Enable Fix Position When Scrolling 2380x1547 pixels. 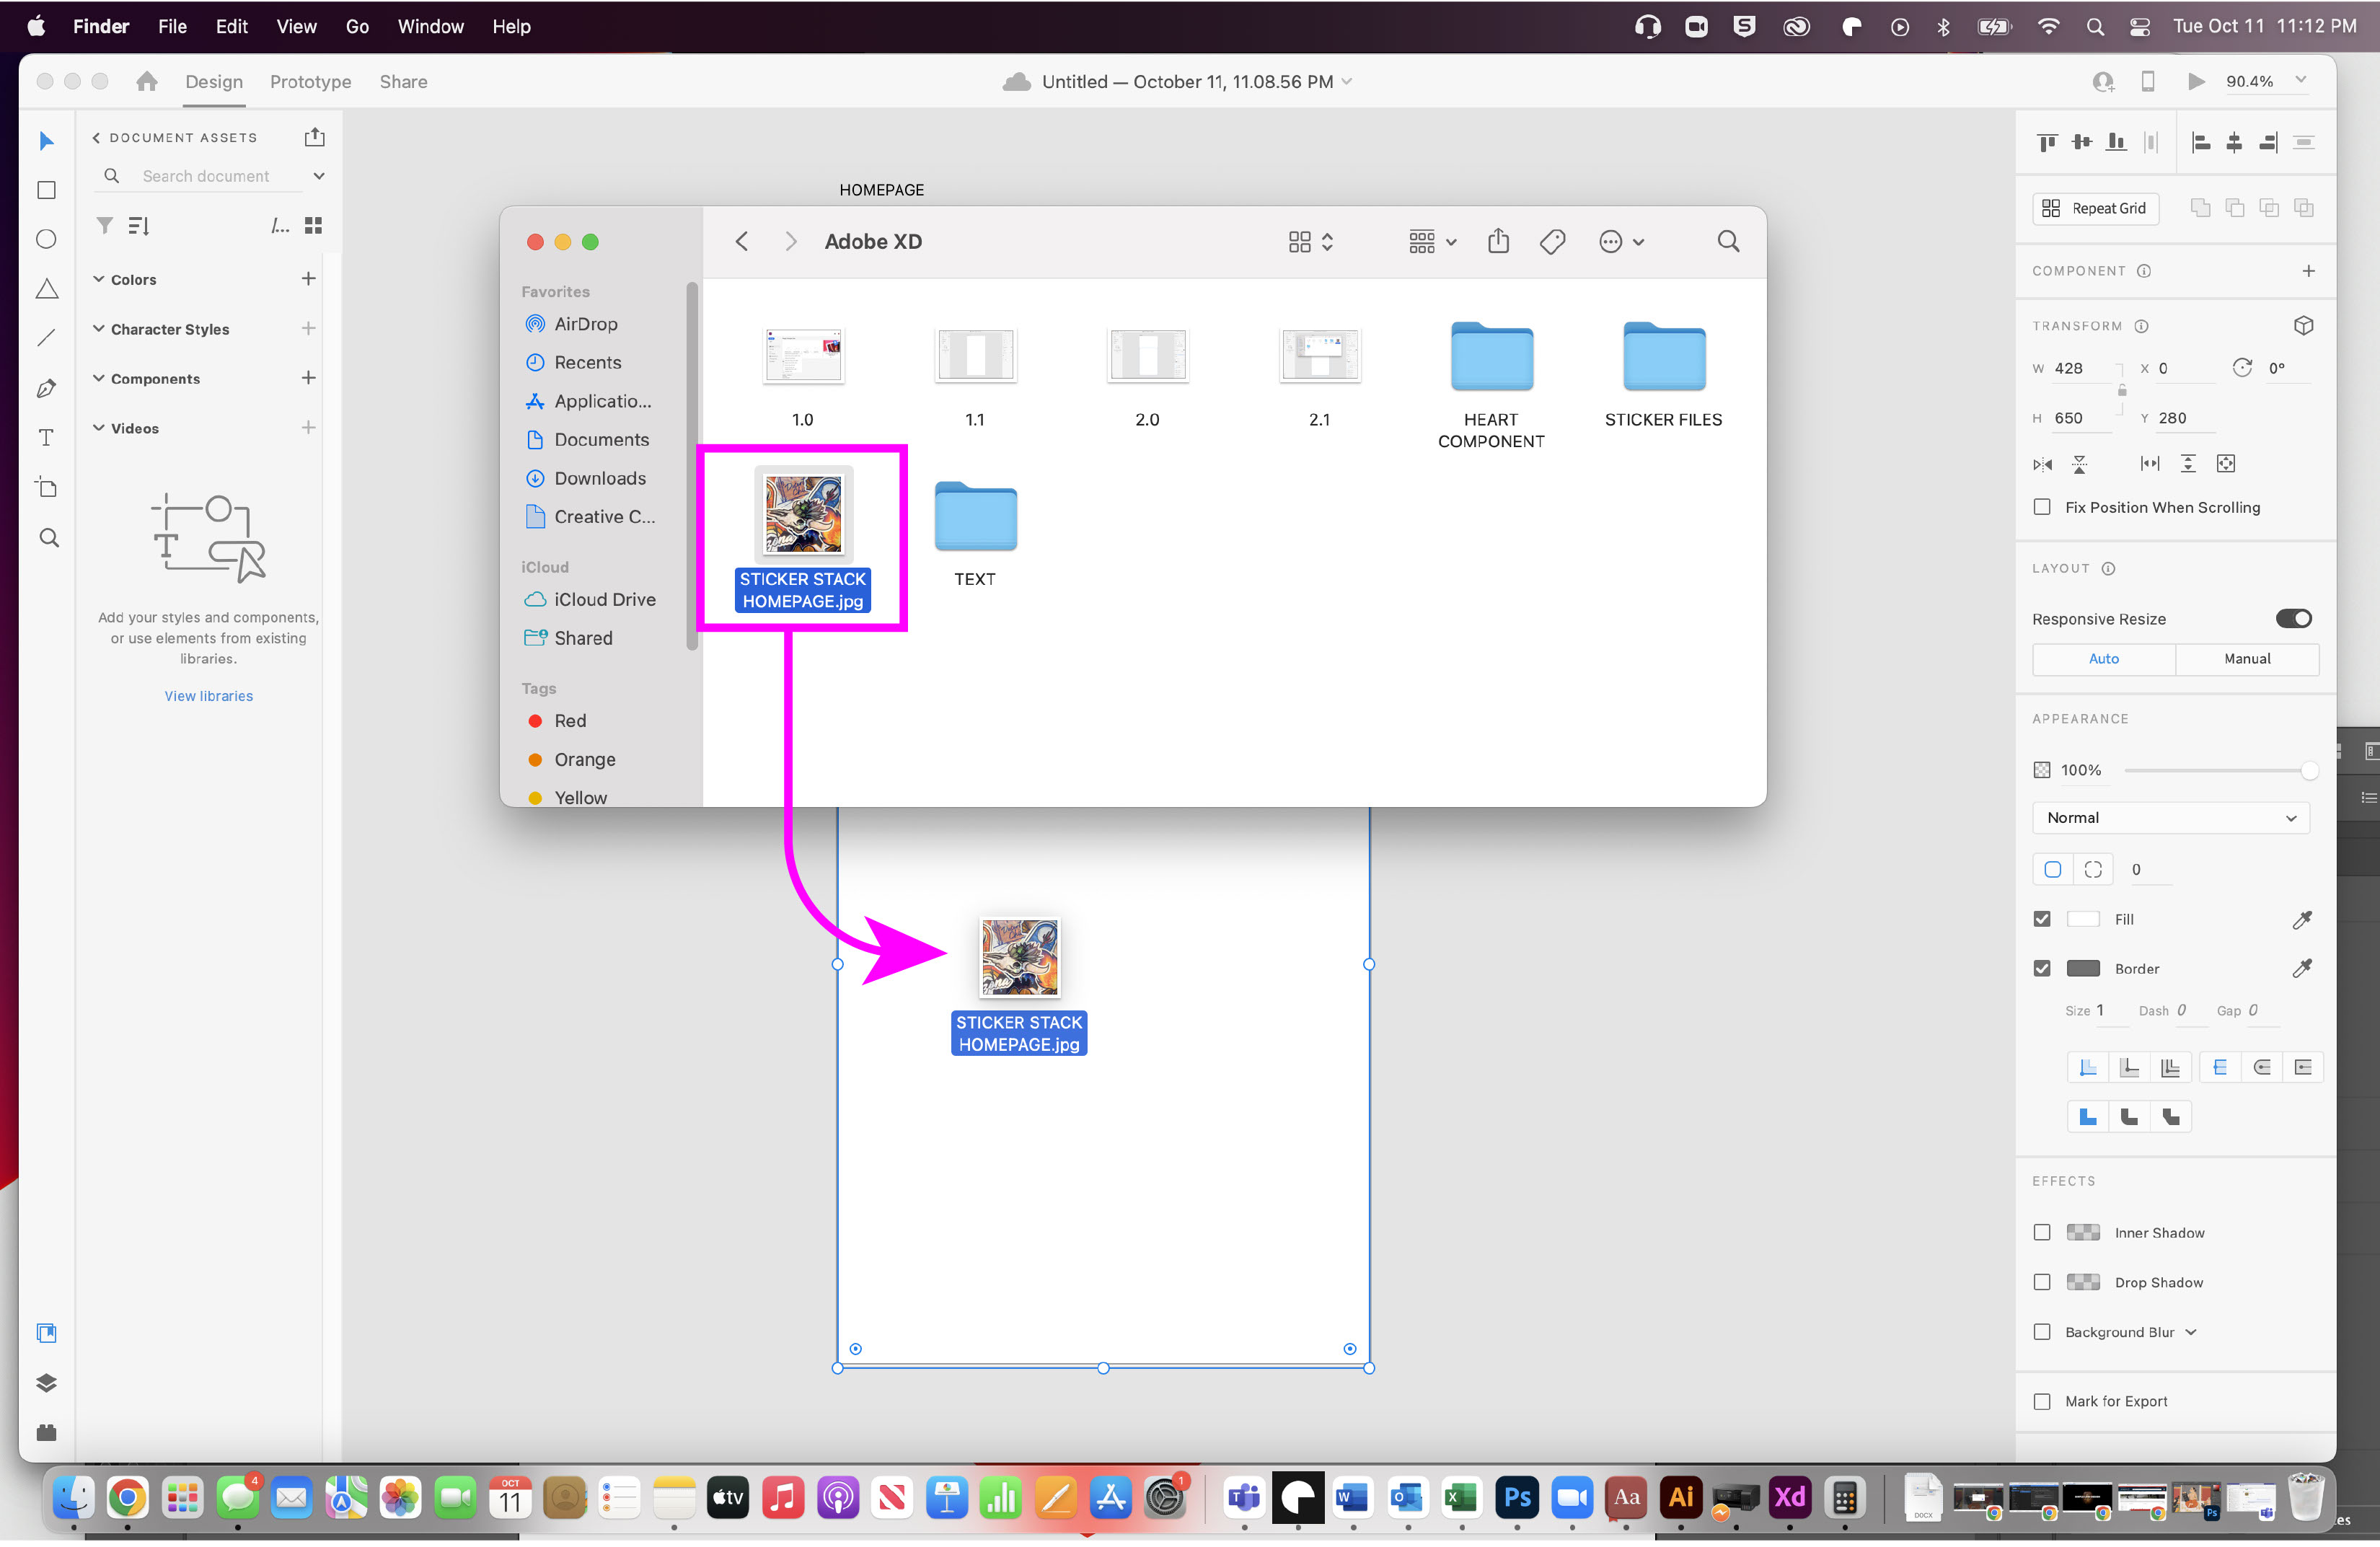[2042, 508]
